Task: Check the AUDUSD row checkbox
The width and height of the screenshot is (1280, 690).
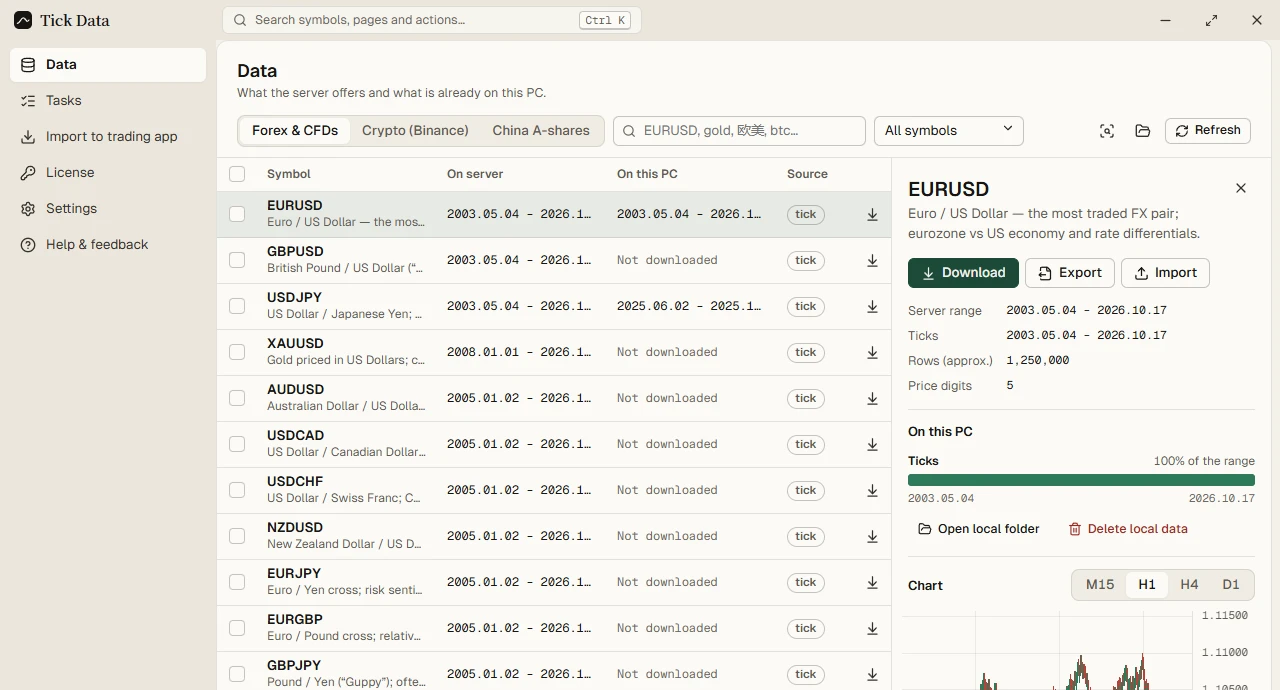Action: tap(237, 398)
